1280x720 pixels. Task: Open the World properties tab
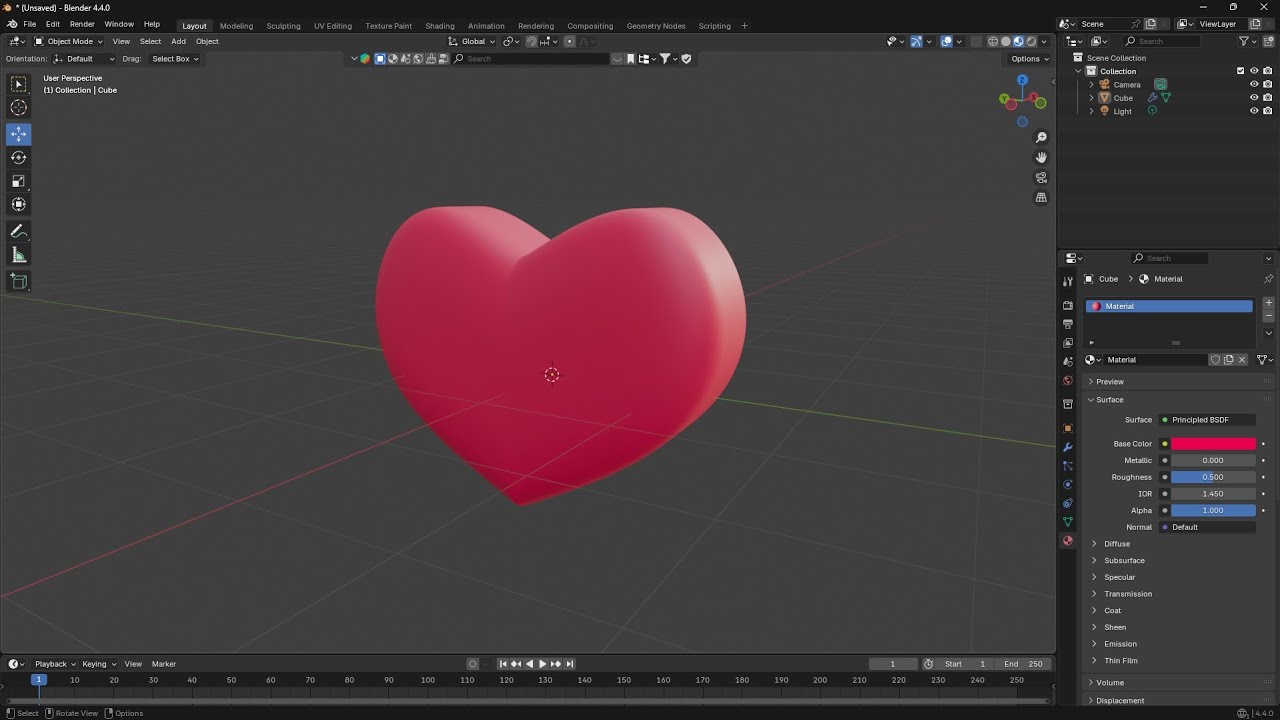point(1068,381)
